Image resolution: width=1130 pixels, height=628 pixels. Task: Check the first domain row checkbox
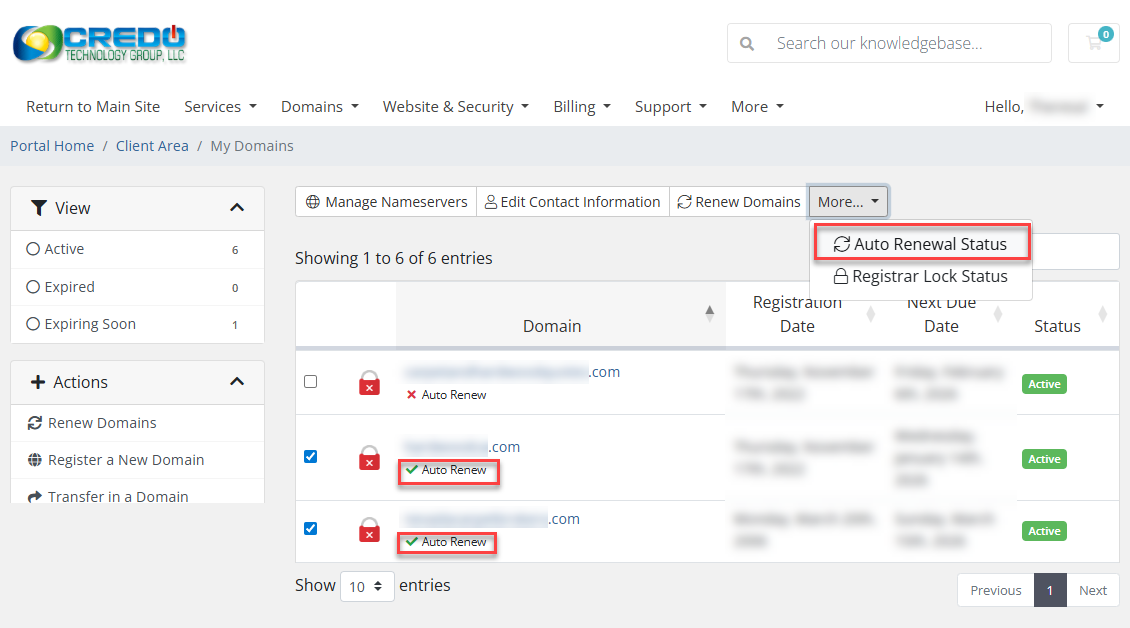tap(310, 382)
